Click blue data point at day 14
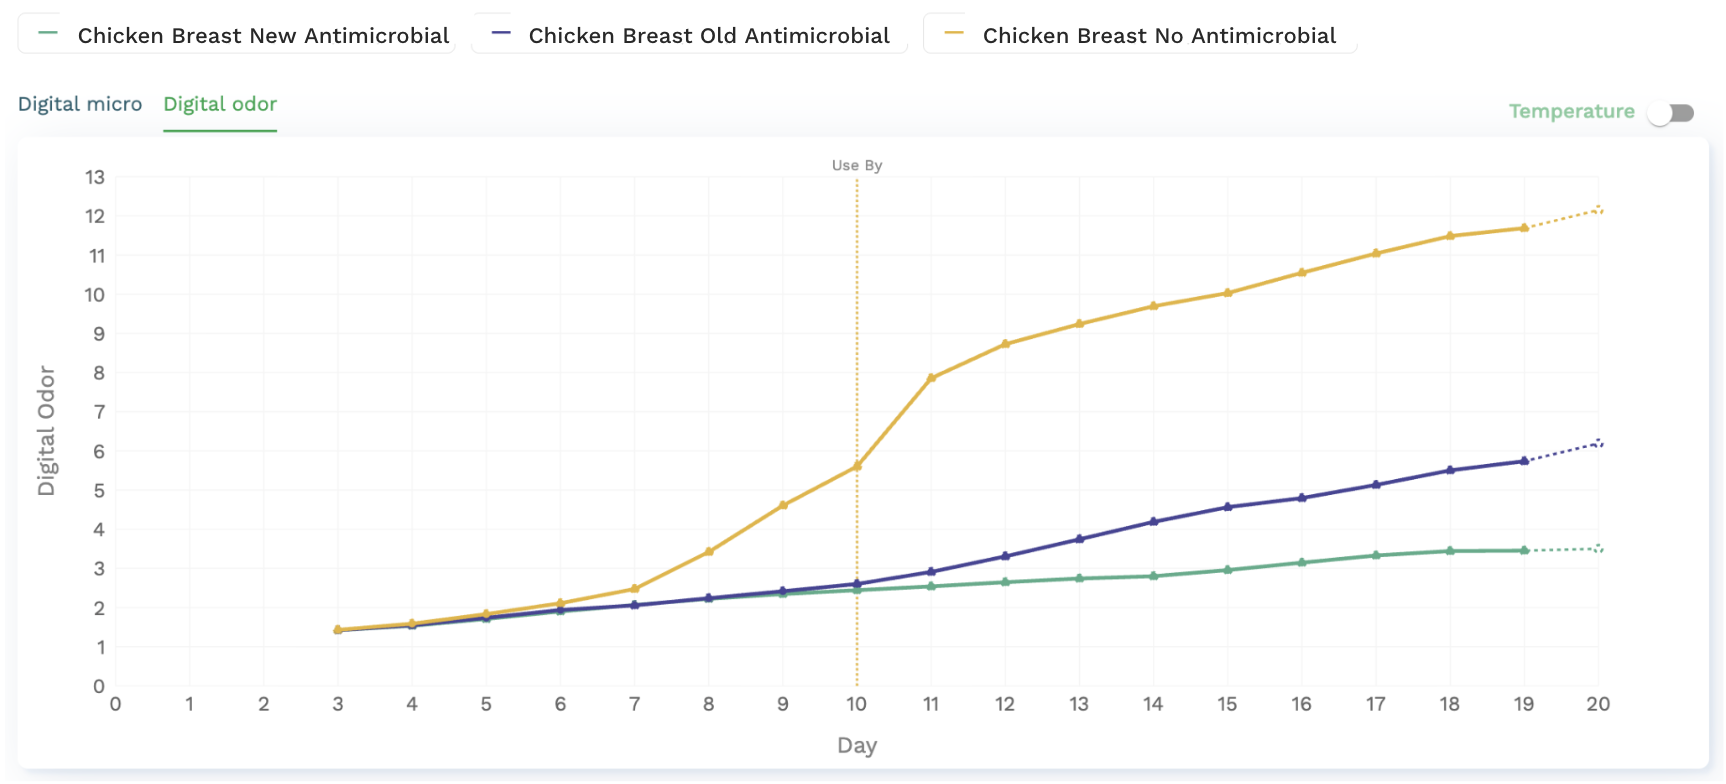 click(x=1154, y=522)
